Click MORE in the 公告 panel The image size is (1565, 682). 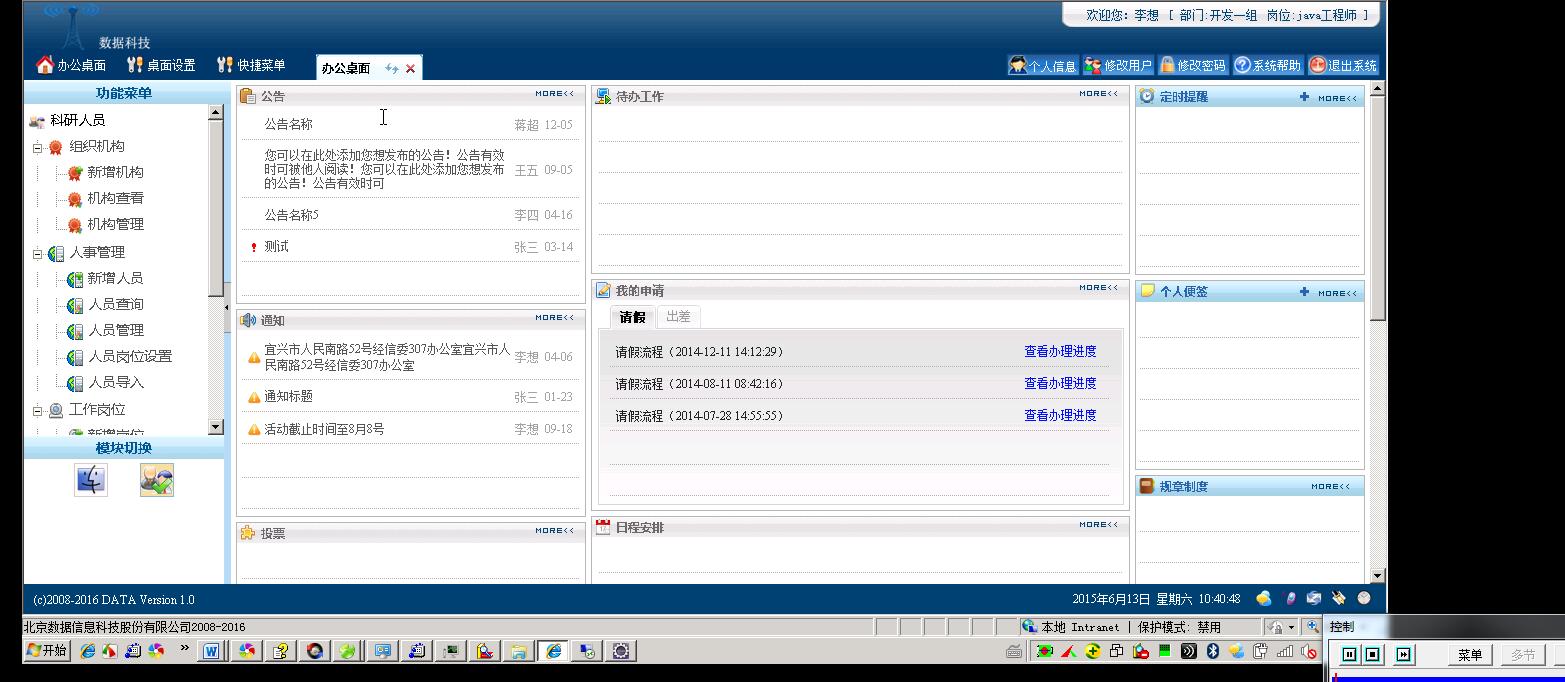554,94
